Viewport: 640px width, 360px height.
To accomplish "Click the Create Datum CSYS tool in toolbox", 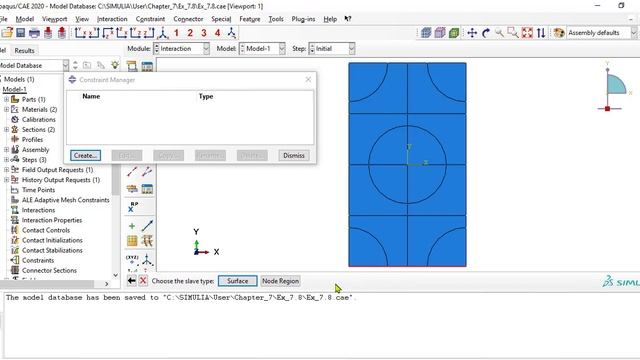I will (147, 259).
